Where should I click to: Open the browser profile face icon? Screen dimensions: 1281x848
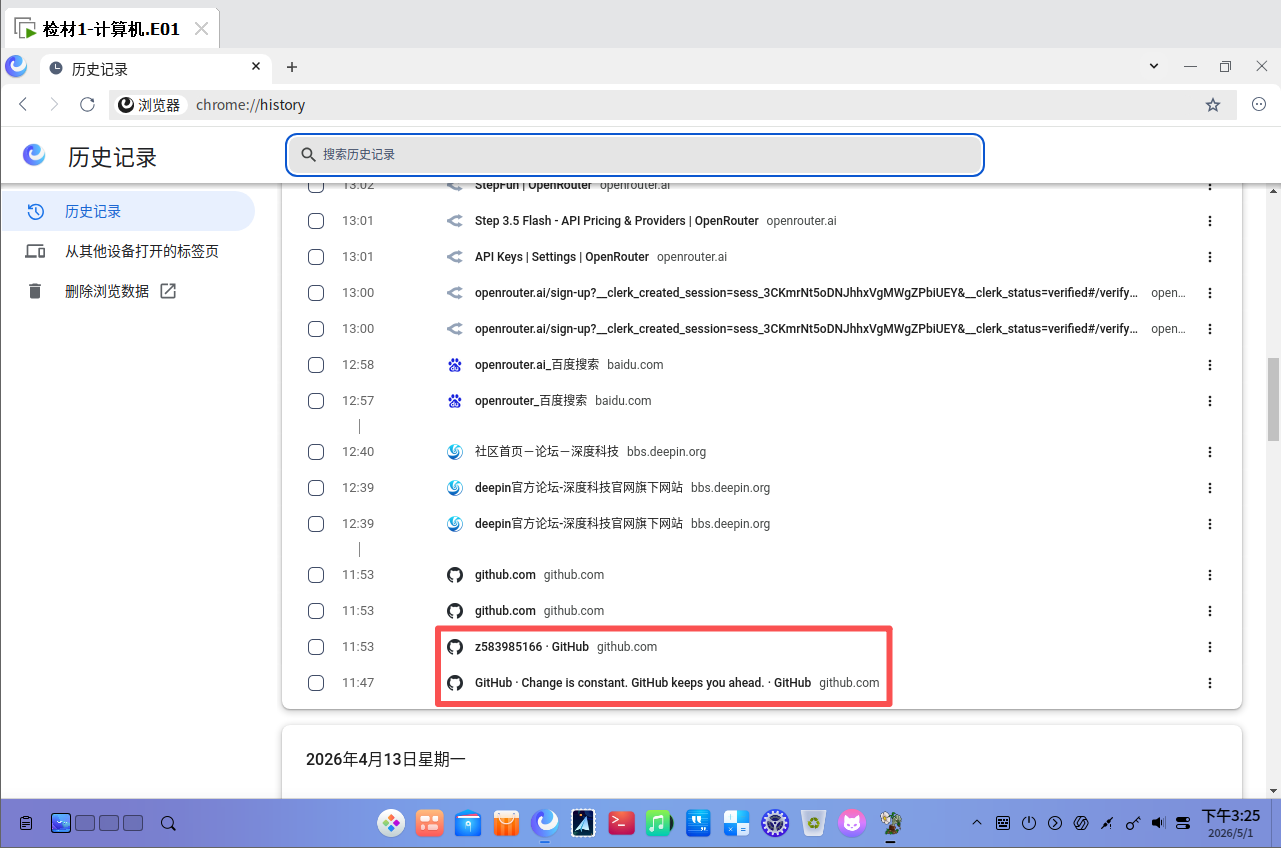click(1259, 105)
